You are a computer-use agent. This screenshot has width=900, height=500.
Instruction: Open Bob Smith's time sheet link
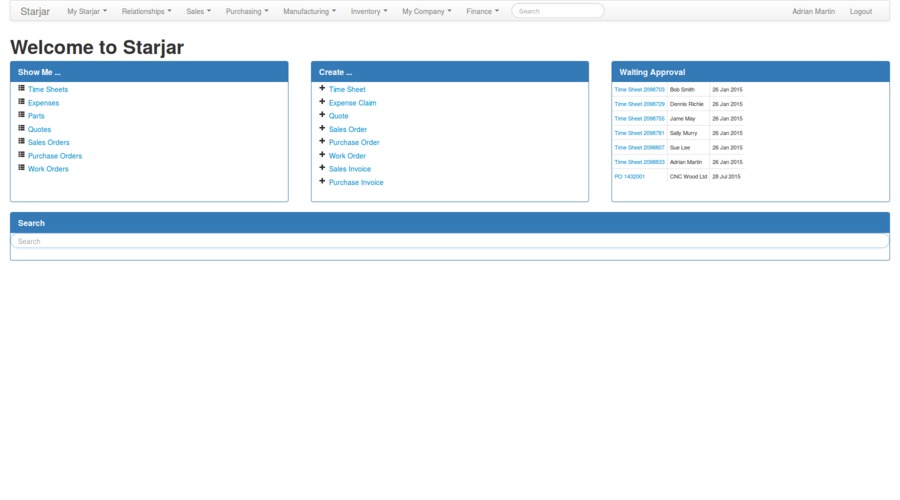pyautogui.click(x=639, y=90)
